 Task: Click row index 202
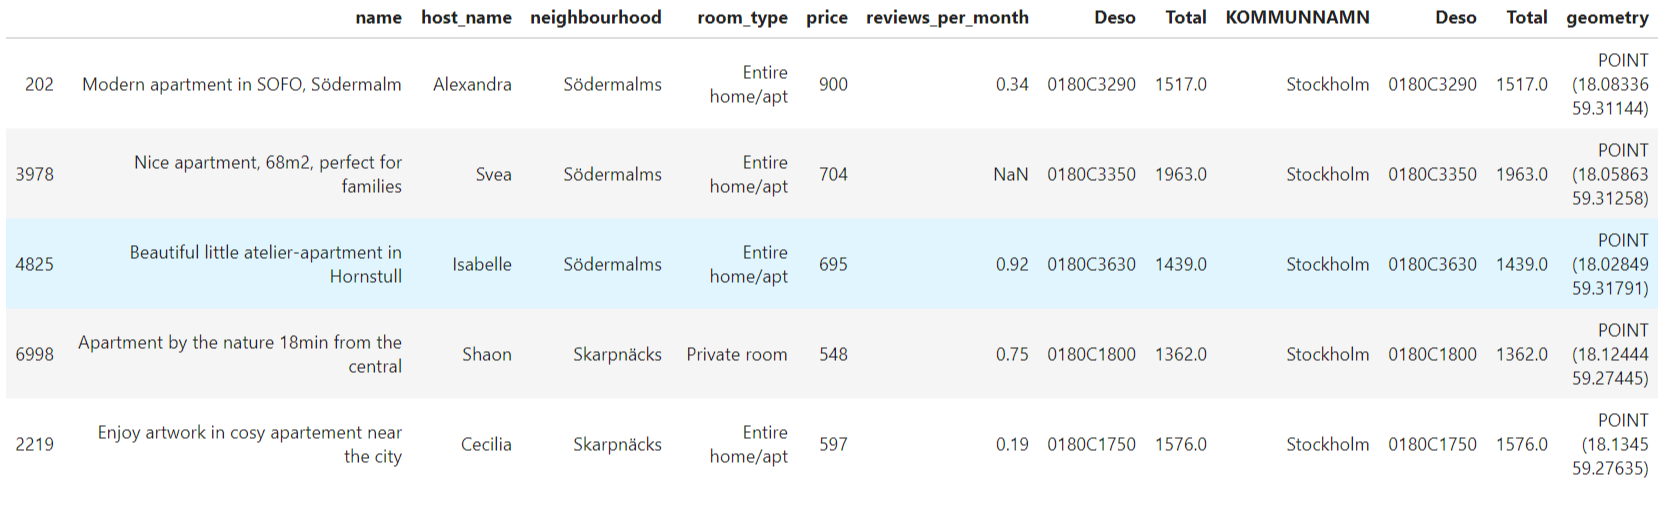tap(39, 84)
